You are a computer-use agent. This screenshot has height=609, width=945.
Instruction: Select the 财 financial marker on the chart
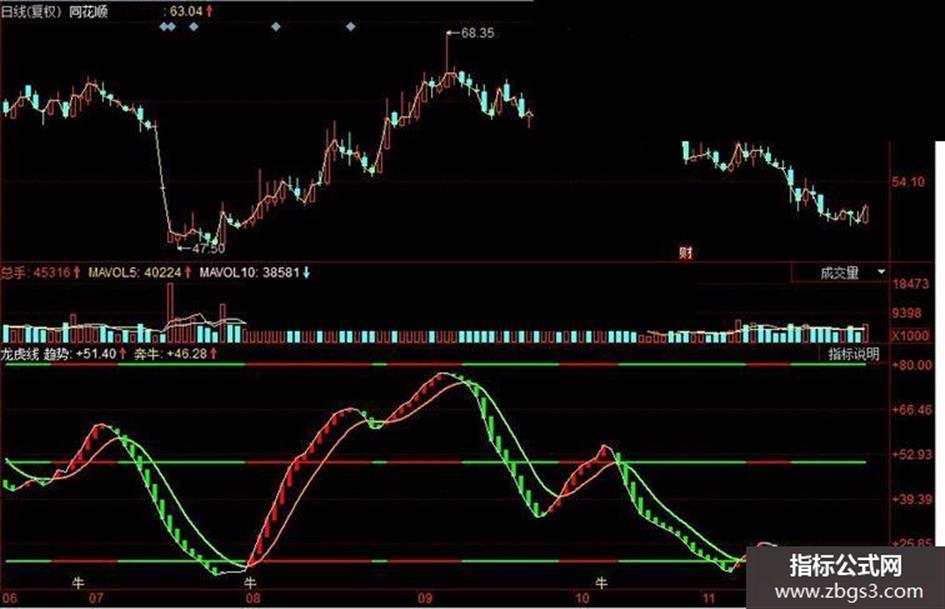click(686, 253)
